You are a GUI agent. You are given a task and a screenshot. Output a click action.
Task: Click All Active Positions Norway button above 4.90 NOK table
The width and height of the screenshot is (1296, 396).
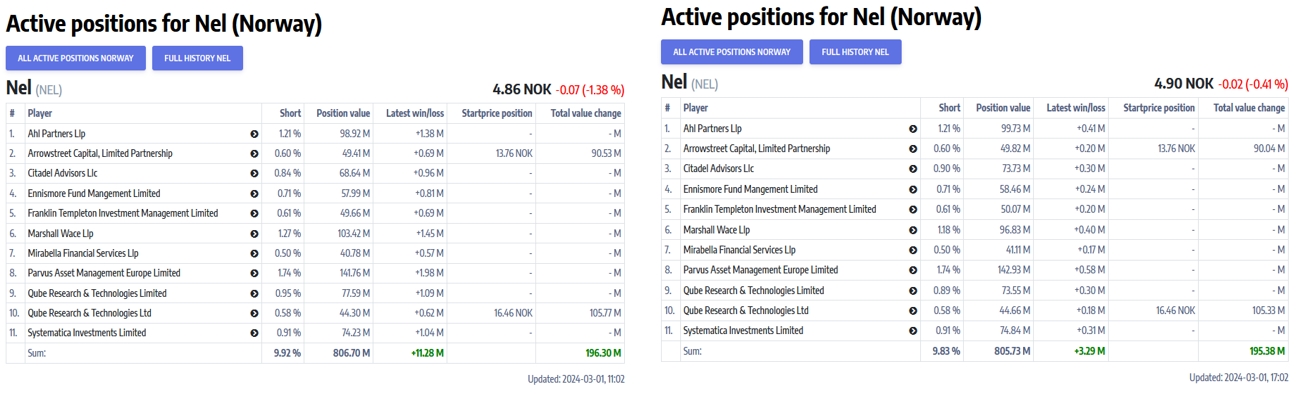[x=732, y=52]
